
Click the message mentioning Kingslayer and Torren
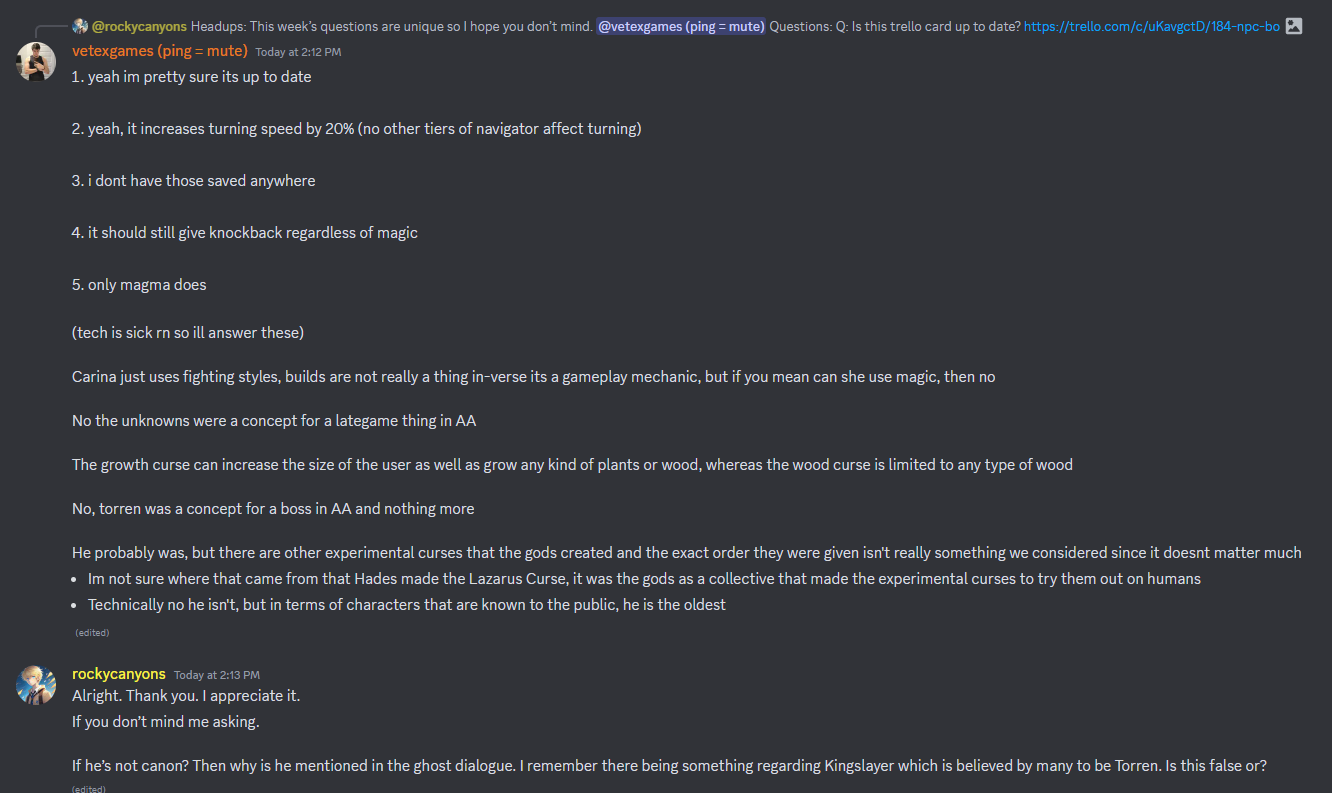(670, 766)
